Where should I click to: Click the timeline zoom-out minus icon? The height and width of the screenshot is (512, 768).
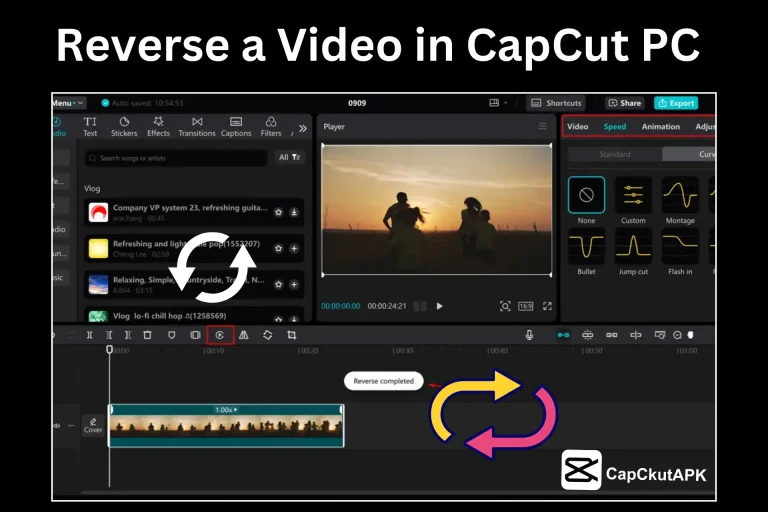click(x=677, y=335)
